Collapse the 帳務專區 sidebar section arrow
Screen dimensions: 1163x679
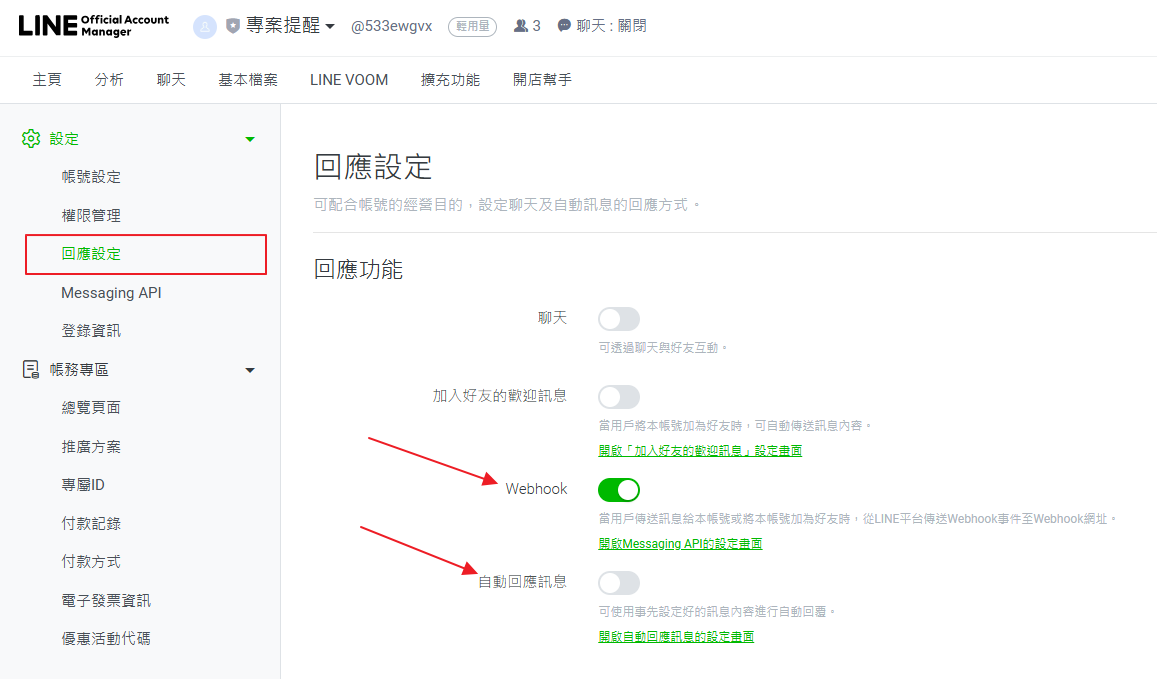click(250, 370)
